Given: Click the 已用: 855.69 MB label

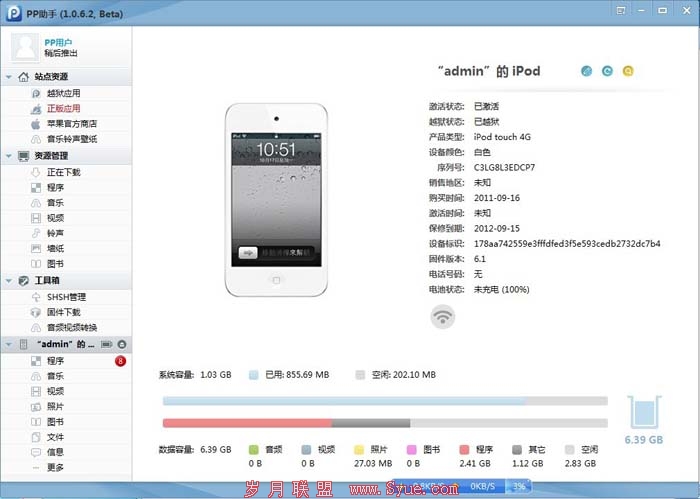Looking at the screenshot, I should coord(297,375).
